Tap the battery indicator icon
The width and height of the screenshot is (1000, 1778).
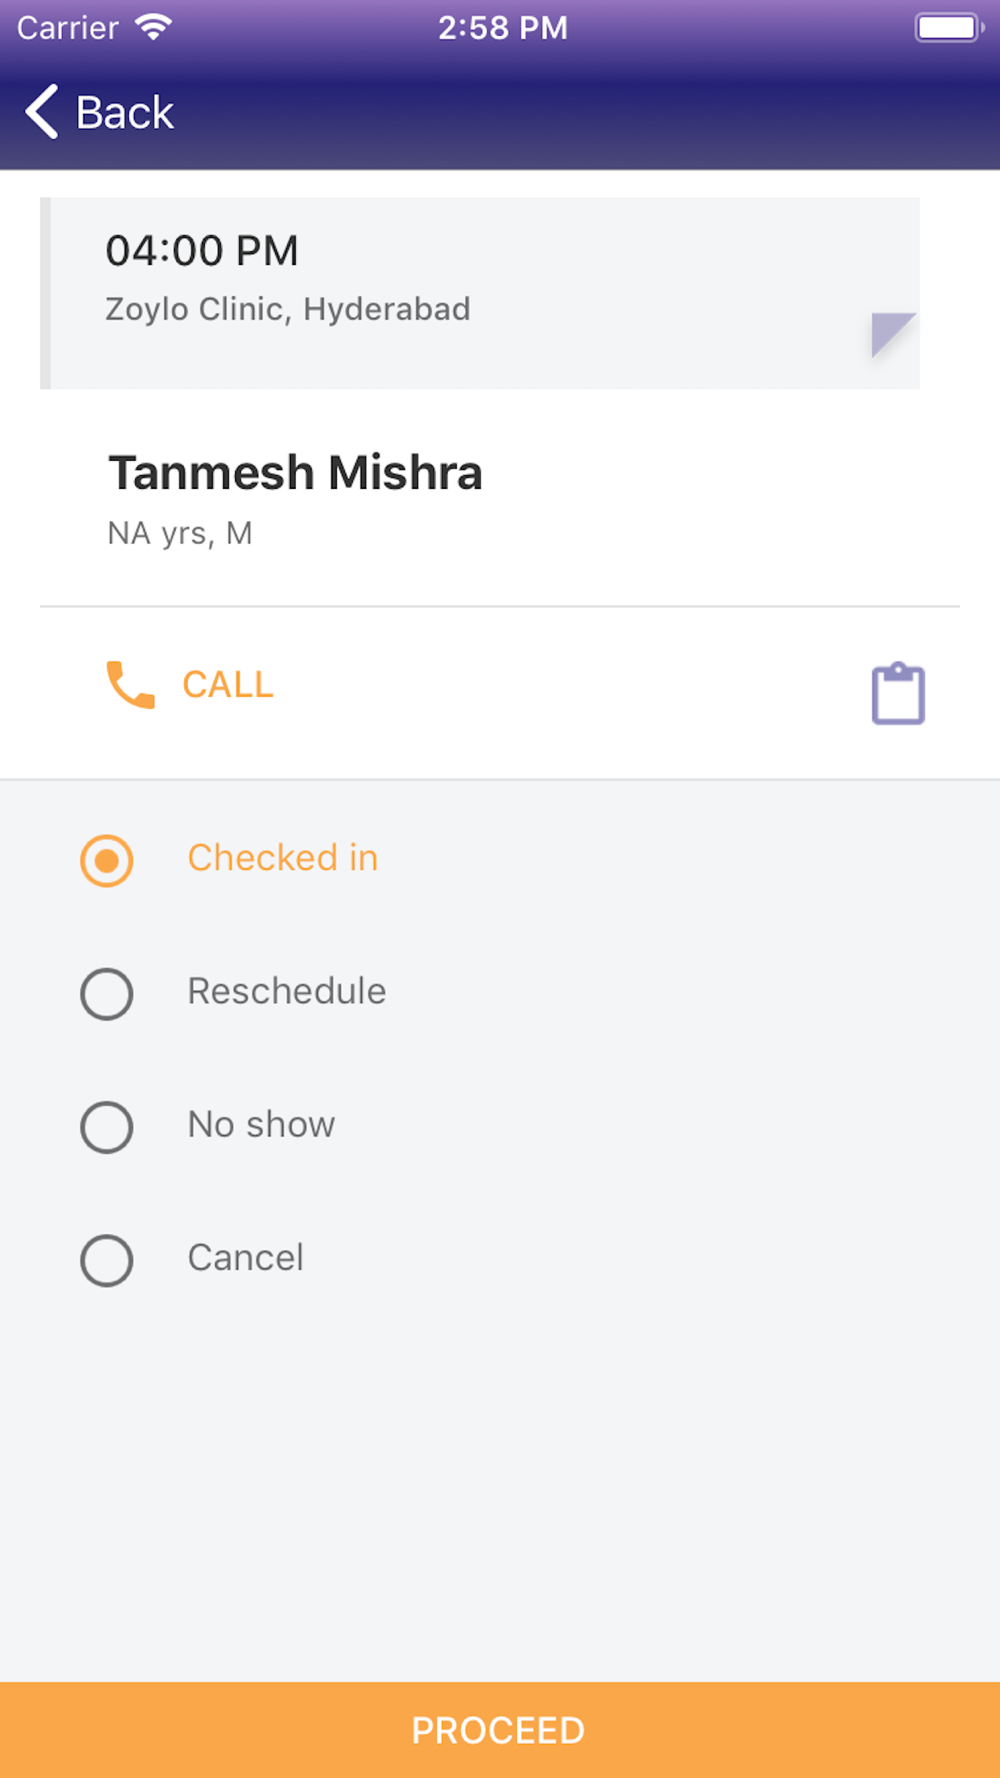pos(948,27)
